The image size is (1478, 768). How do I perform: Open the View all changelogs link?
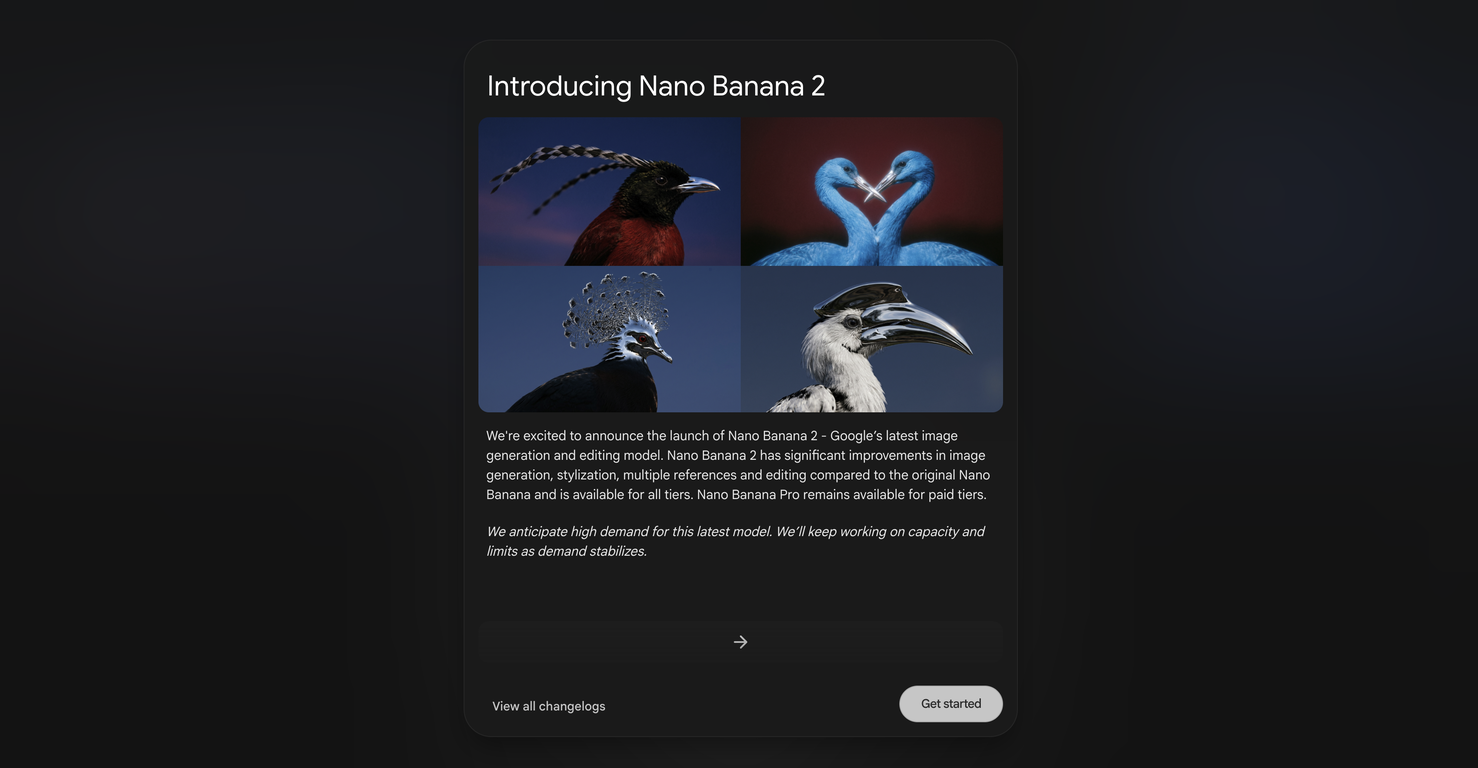click(x=549, y=706)
